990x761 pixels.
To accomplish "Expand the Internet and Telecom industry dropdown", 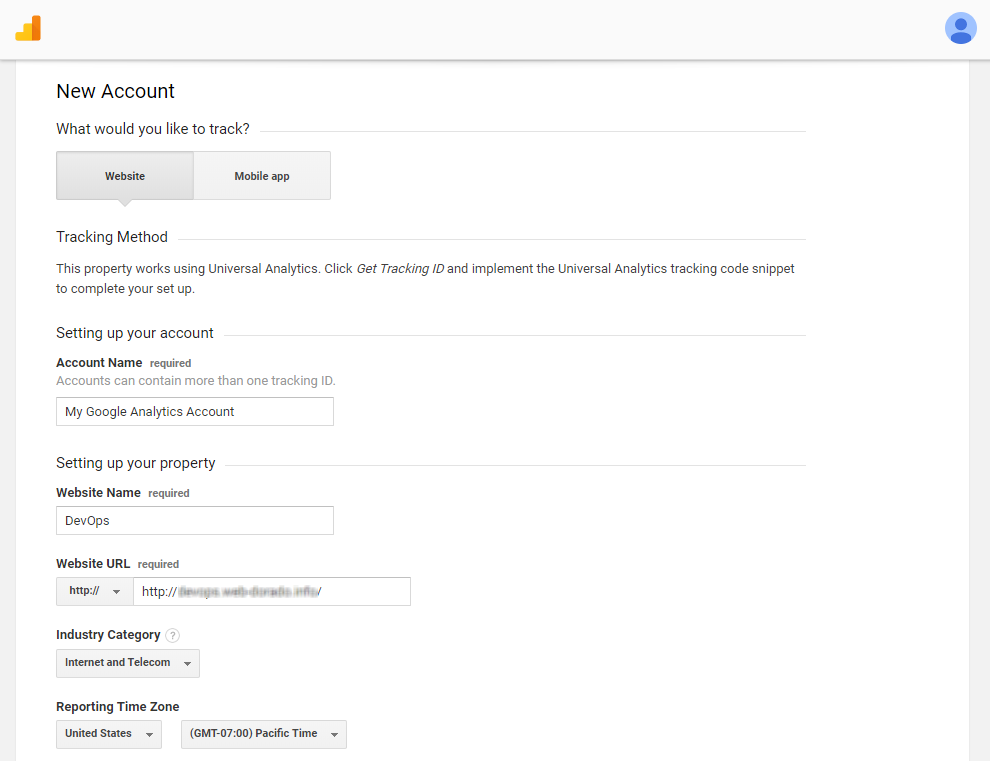I will (x=128, y=663).
